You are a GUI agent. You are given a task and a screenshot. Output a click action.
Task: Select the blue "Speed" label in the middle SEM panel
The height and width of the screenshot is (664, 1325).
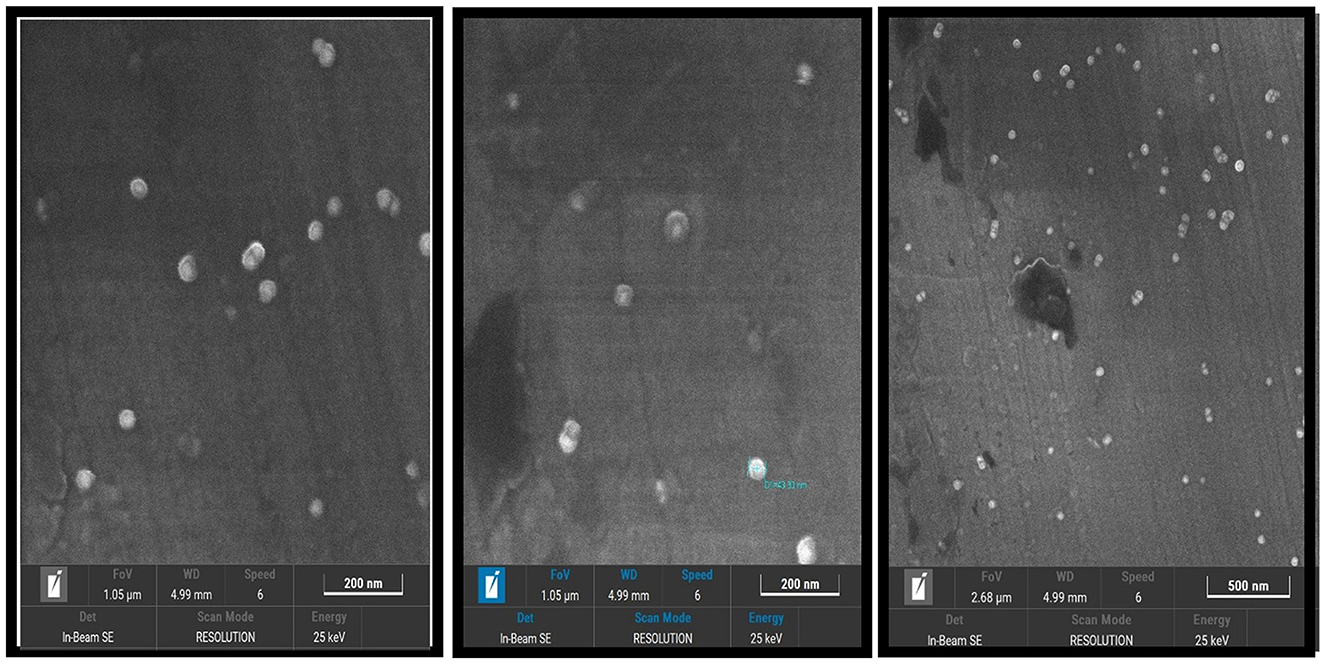point(697,575)
